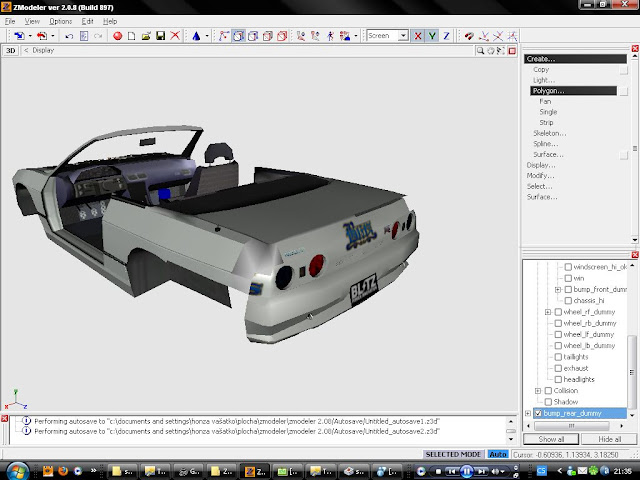The height and width of the screenshot is (480, 640).
Task: Uncheck the bump_rear_dummy checkbox
Action: tap(539, 413)
